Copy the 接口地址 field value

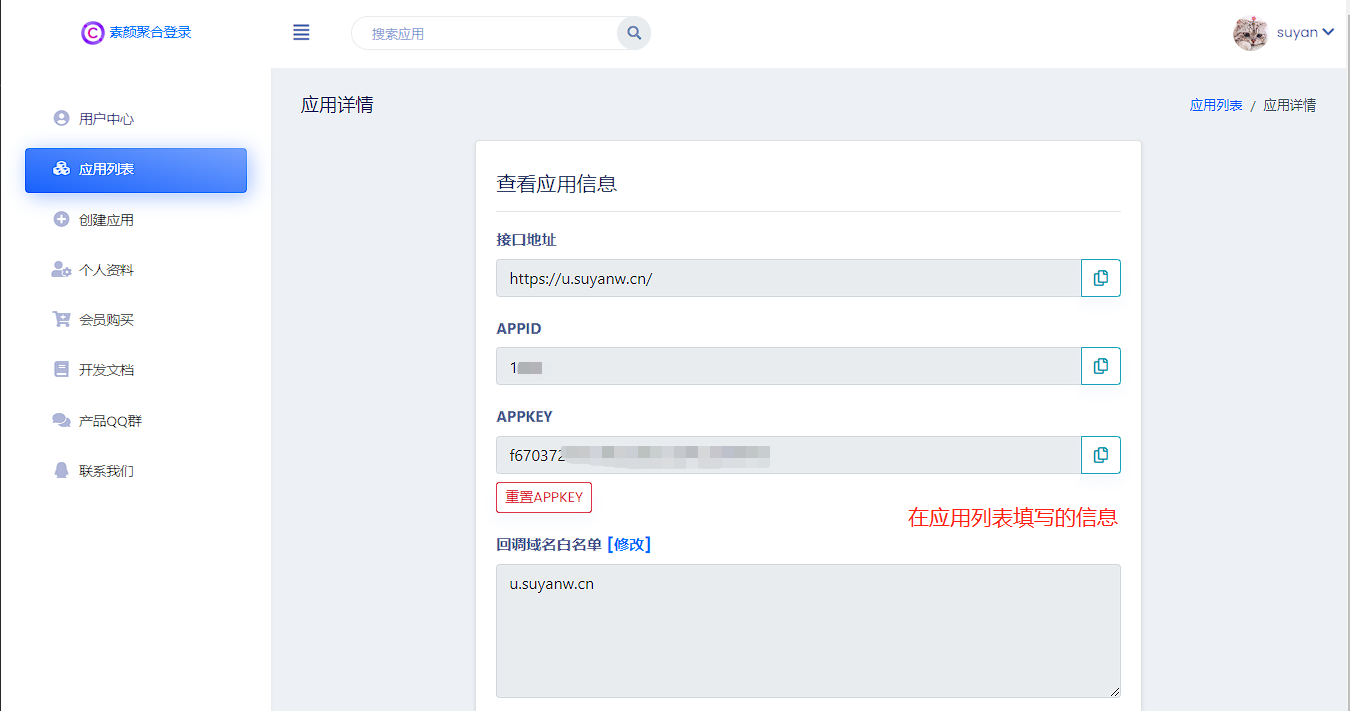[1100, 278]
